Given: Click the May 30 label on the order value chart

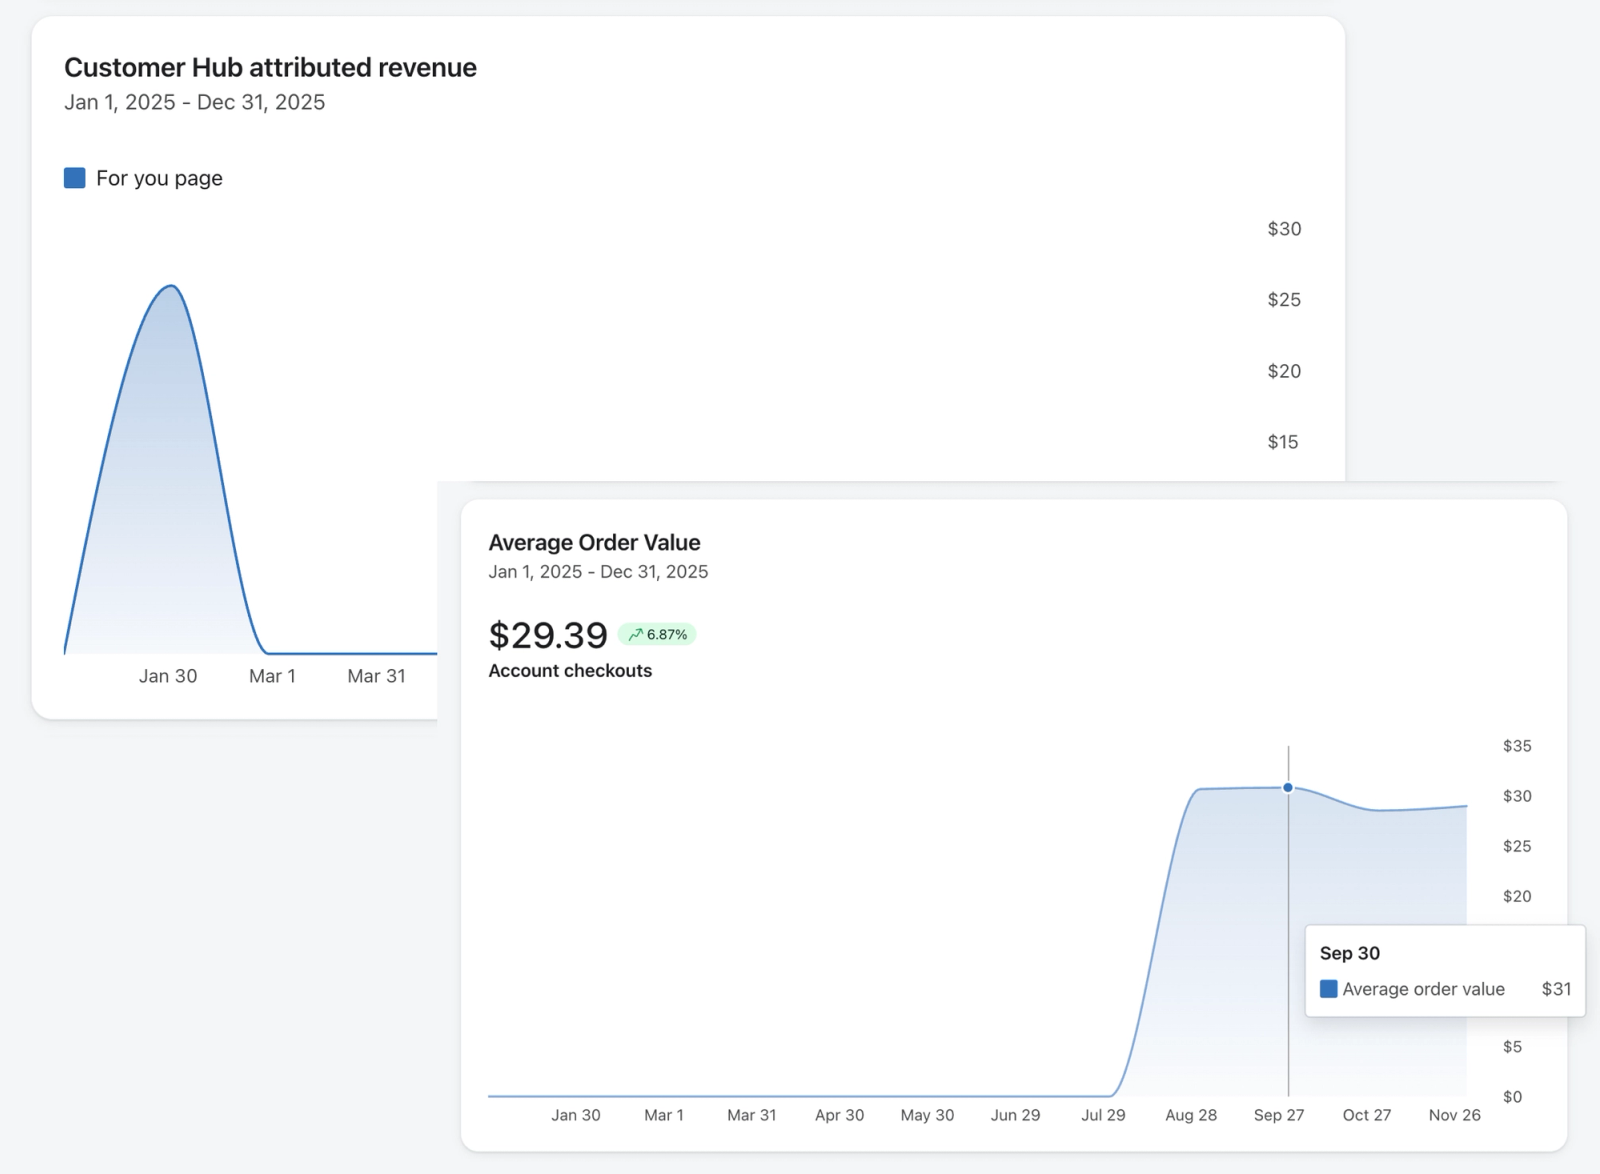Looking at the screenshot, I should tap(927, 1115).
